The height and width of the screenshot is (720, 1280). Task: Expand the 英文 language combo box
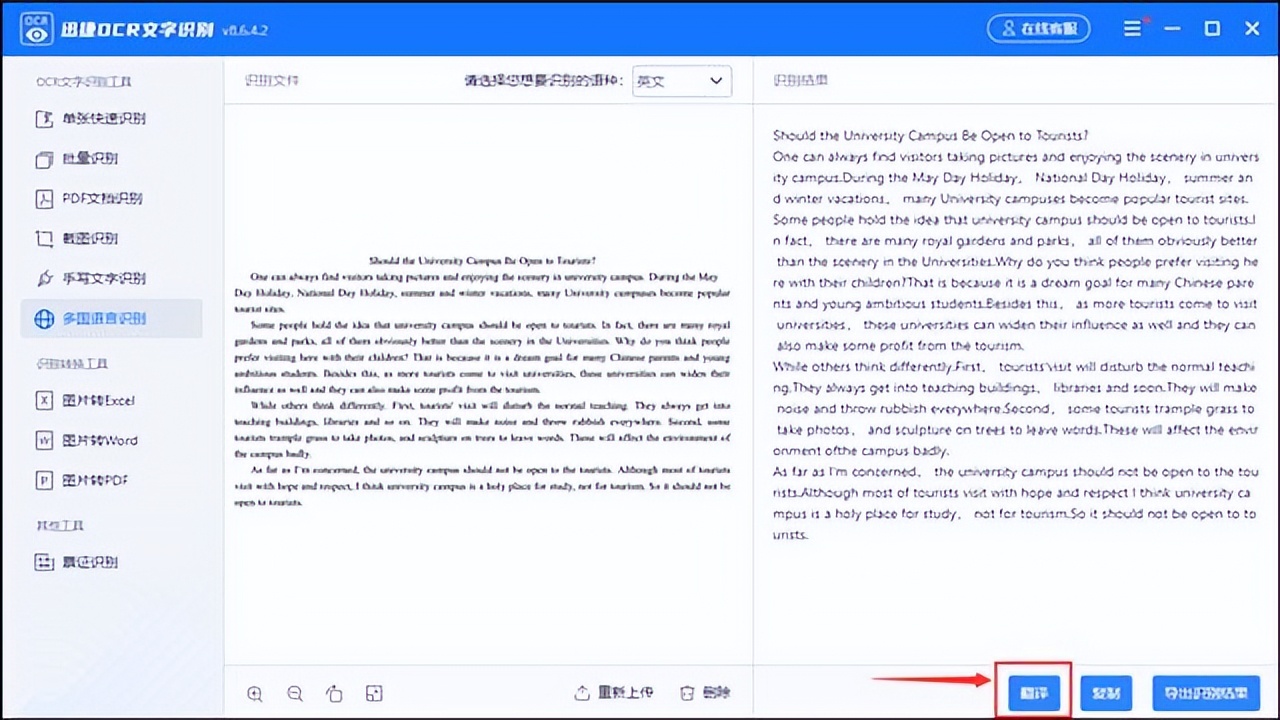click(x=680, y=81)
